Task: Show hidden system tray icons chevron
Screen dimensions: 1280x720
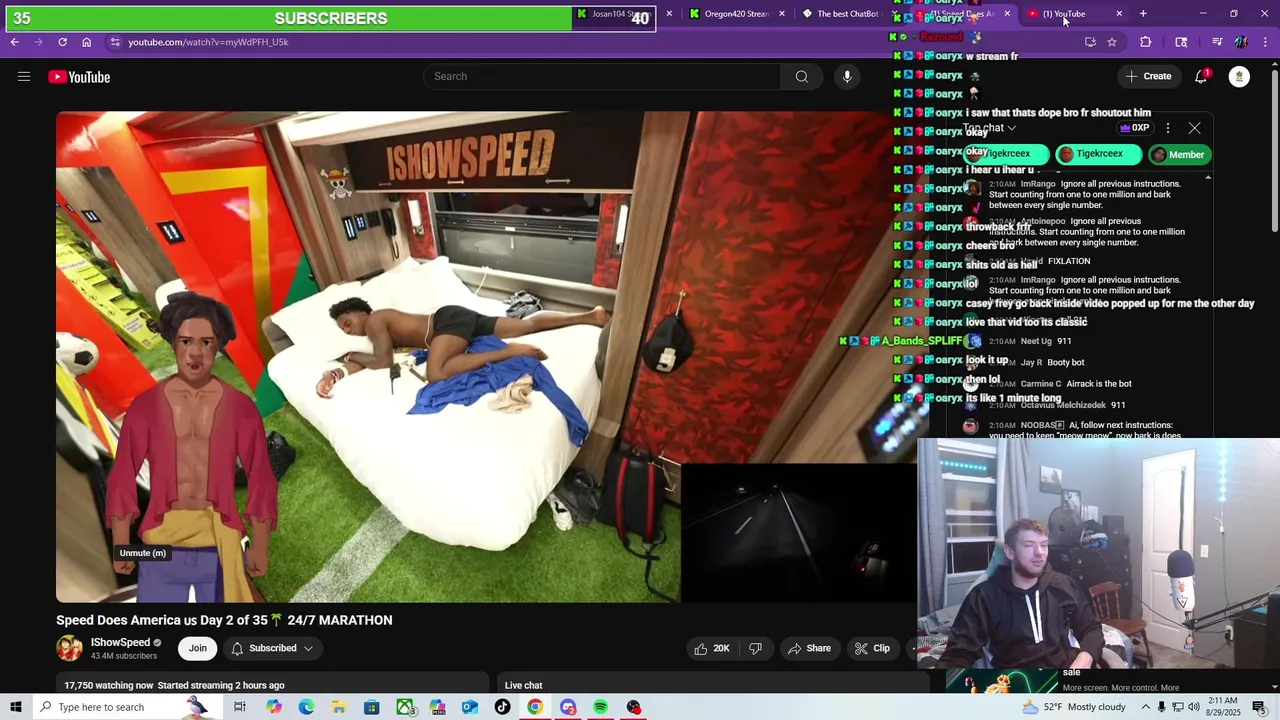Action: [x=1145, y=707]
